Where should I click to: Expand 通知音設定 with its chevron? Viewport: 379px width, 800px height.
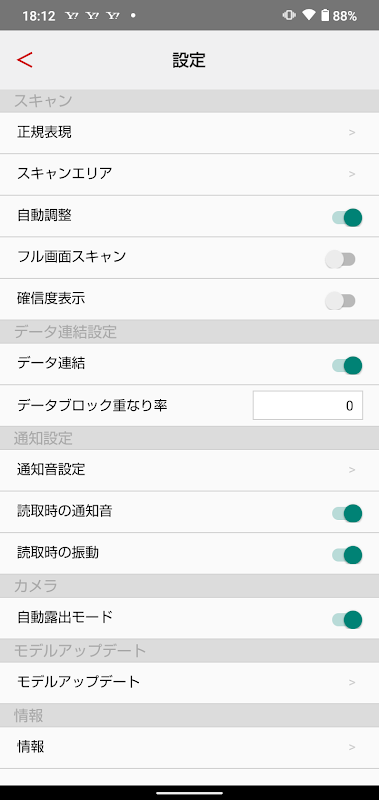pyautogui.click(x=352, y=470)
